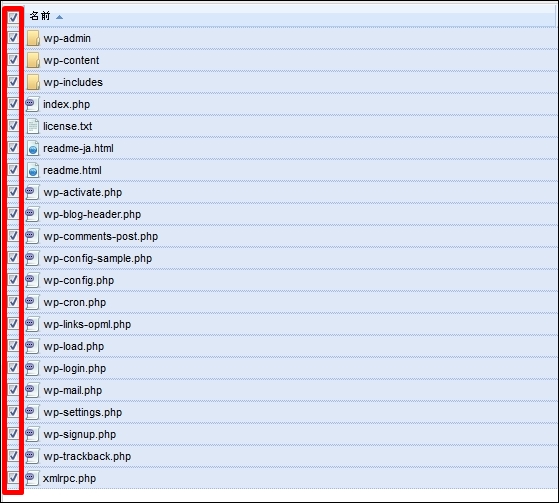Select the wp-signup.php file name
559x503 pixels.
(x=80, y=435)
